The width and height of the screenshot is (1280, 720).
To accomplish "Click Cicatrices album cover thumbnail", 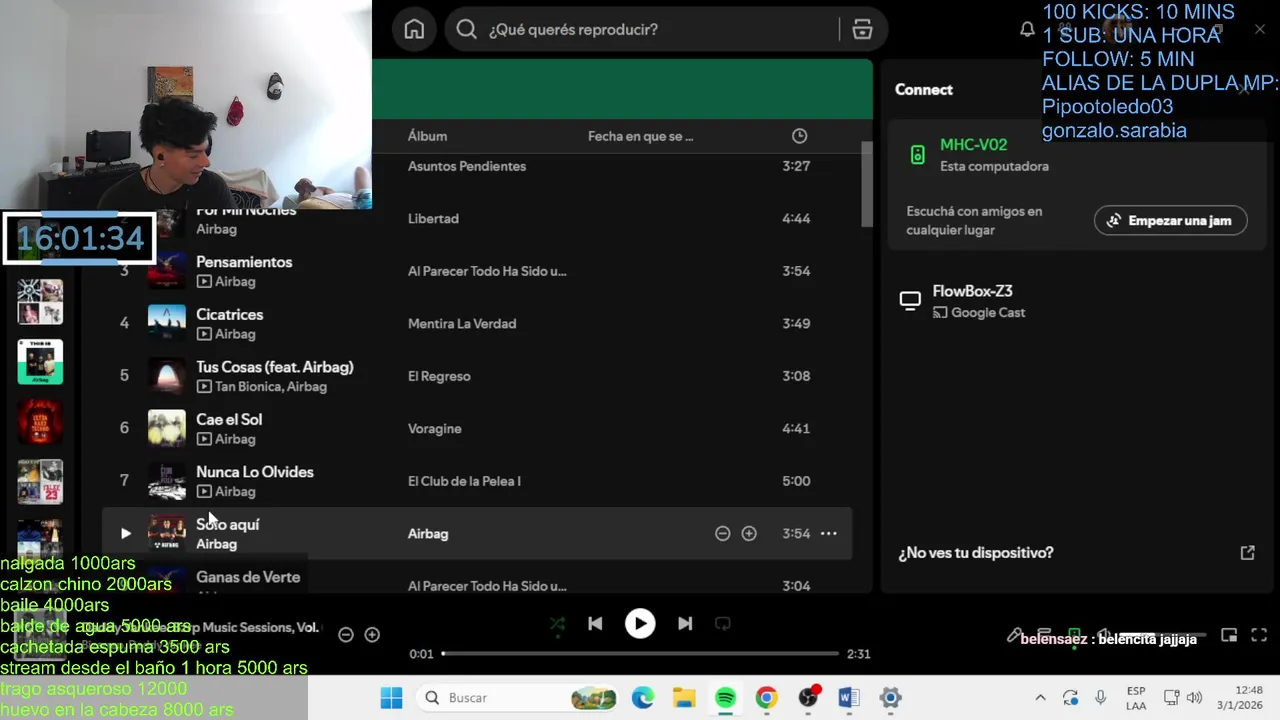I will 167,323.
